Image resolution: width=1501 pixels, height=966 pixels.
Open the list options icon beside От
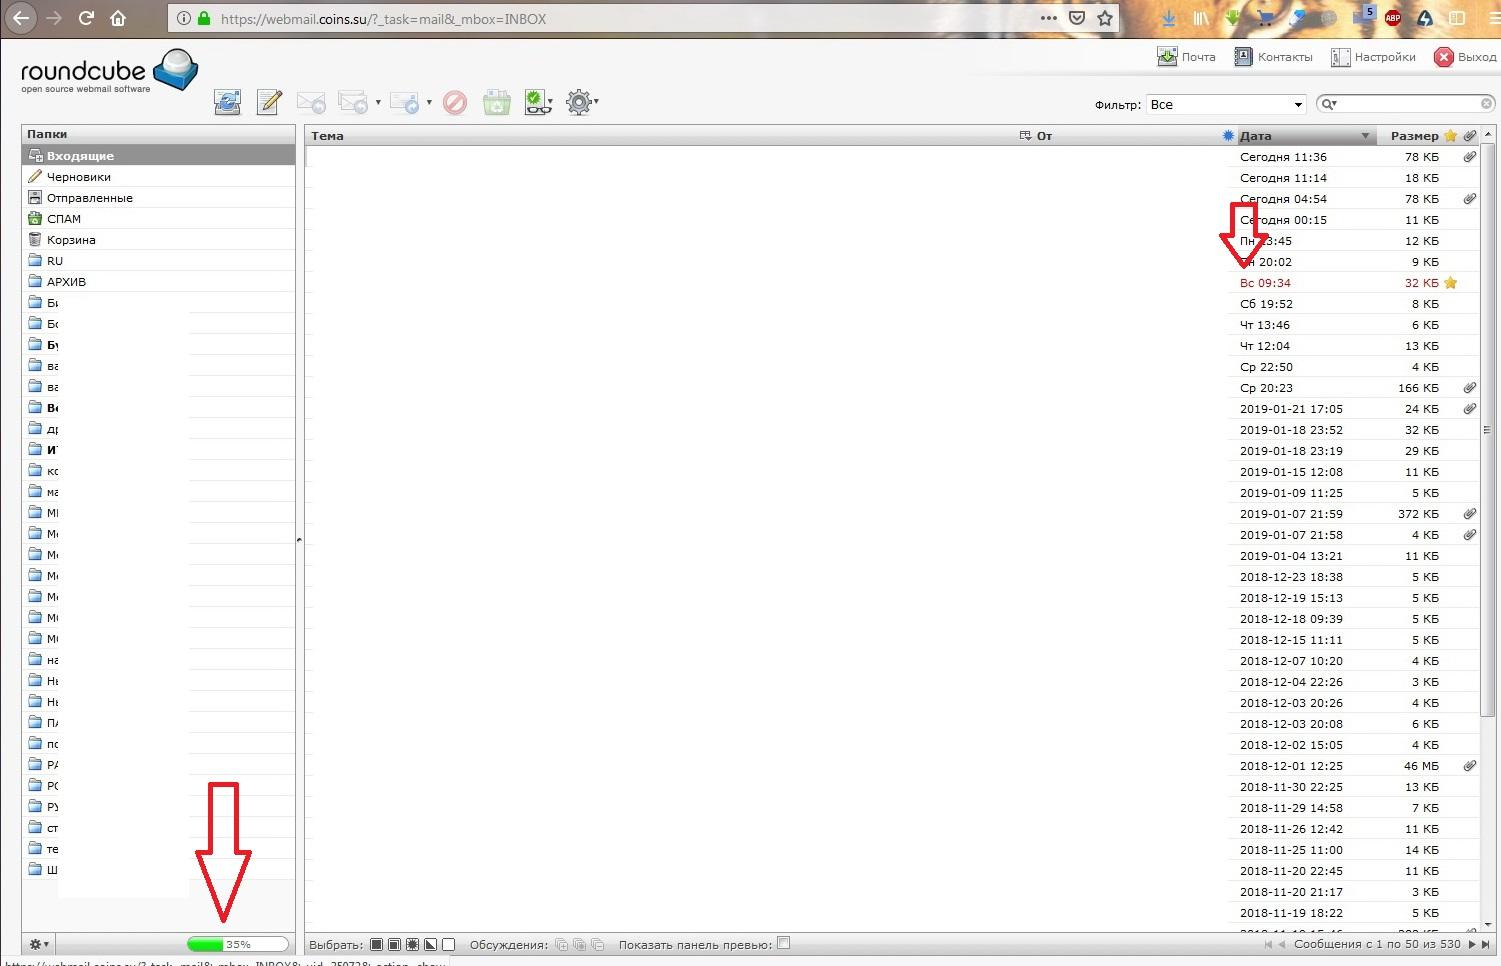coord(1025,136)
